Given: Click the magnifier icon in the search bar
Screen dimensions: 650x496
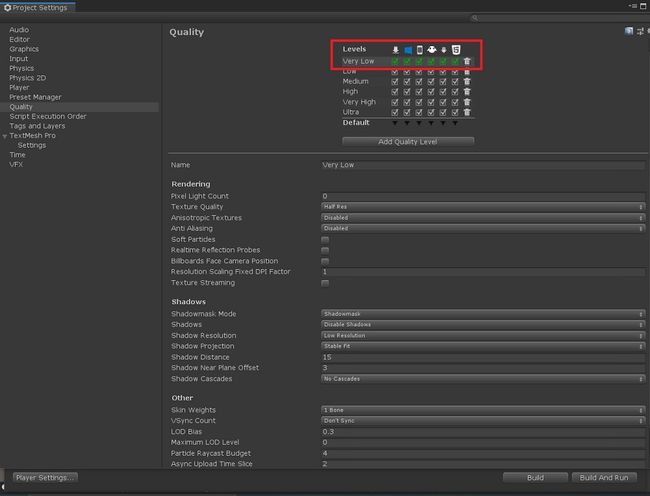Looking at the screenshot, I should [x=475, y=18].
